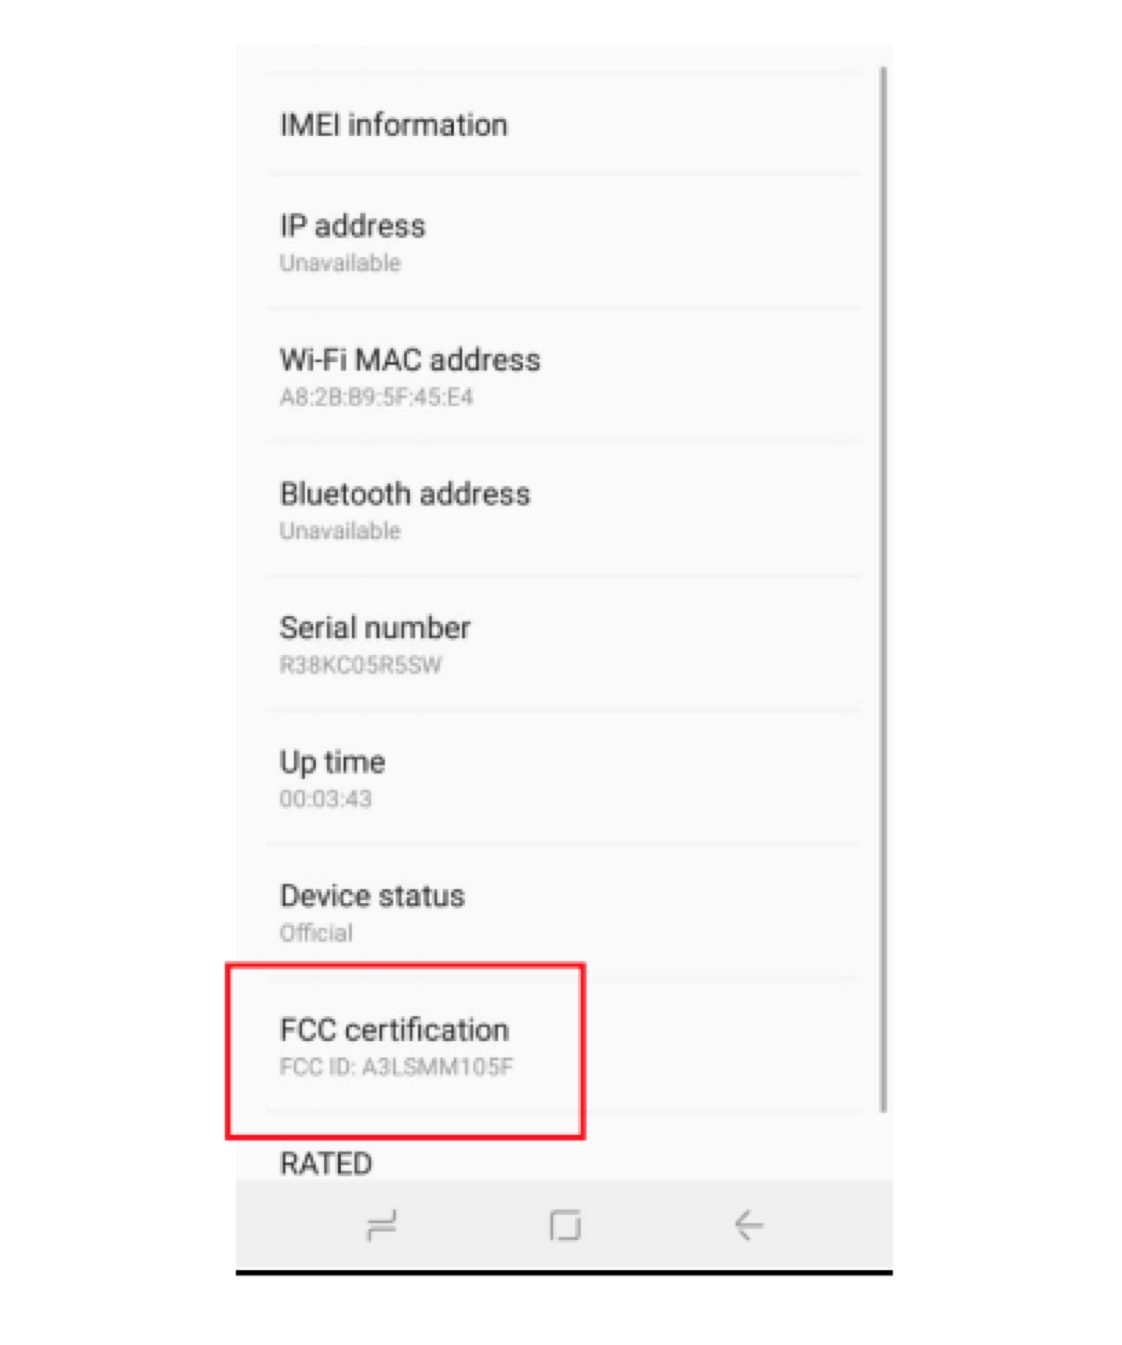Tap the back arrow navigation icon
Viewport: 1122px width, 1345px height.
(x=748, y=1224)
